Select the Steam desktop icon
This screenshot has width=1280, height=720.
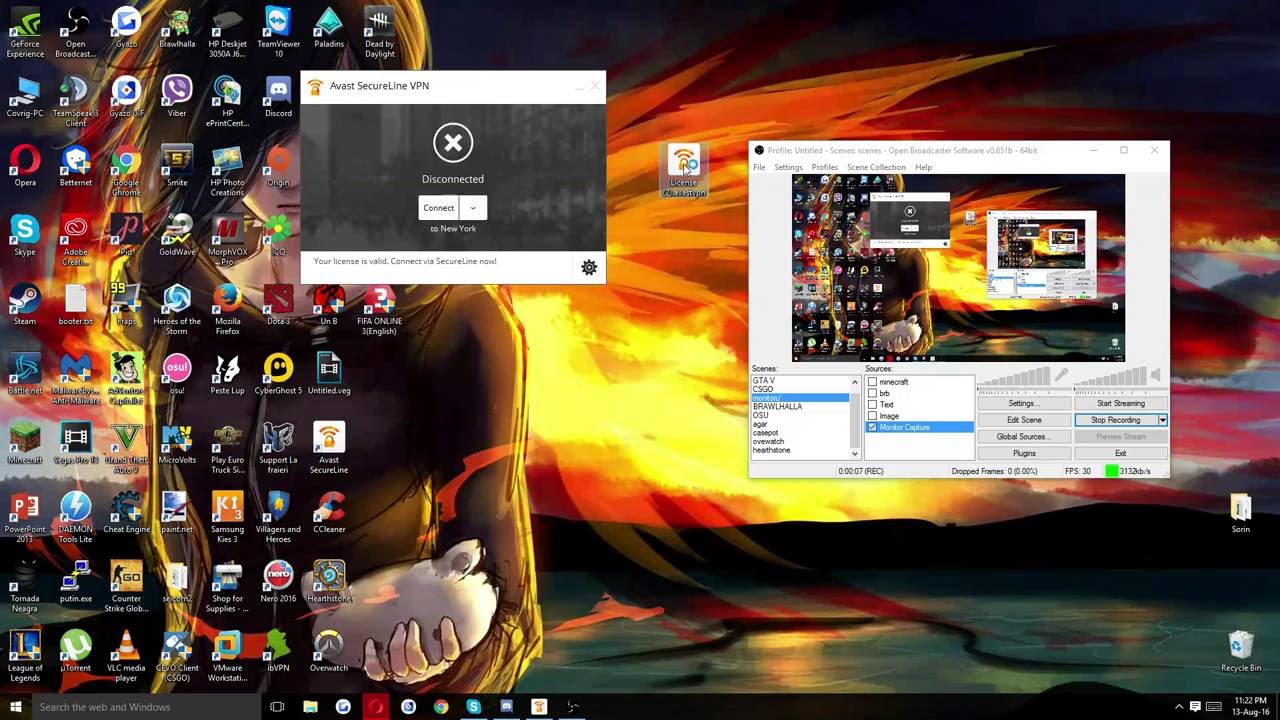coord(25,305)
